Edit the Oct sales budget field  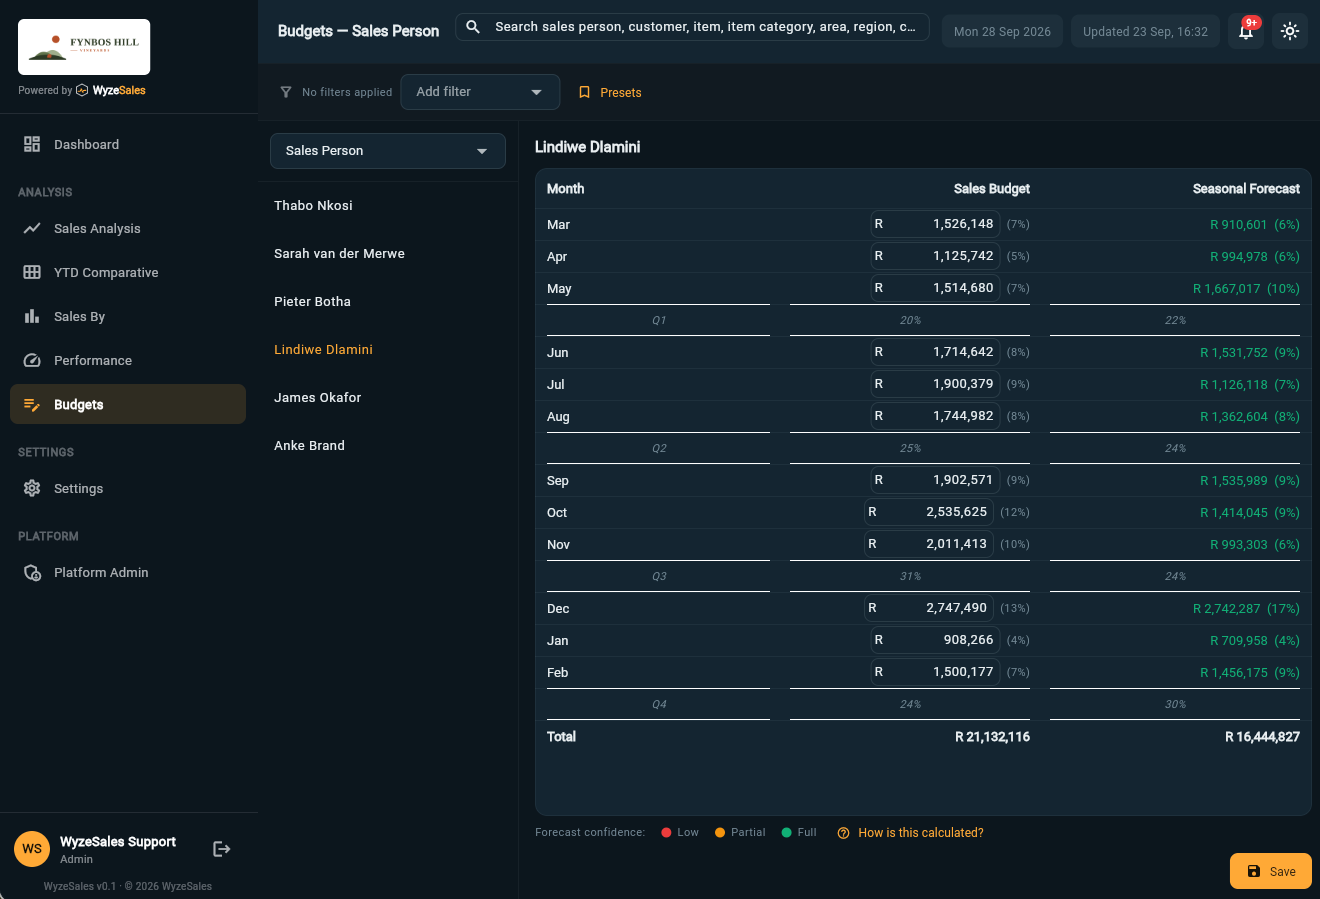pyautogui.click(x=929, y=512)
